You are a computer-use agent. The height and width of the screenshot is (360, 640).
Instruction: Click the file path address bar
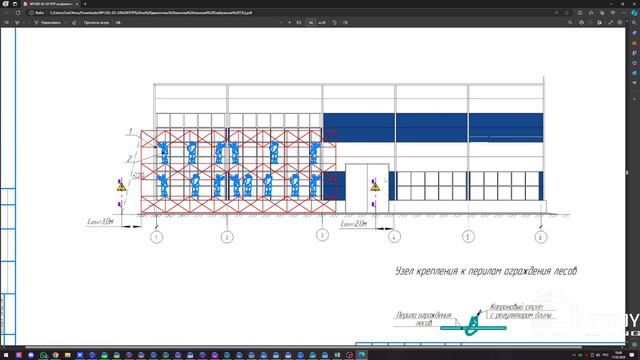click(x=286, y=13)
